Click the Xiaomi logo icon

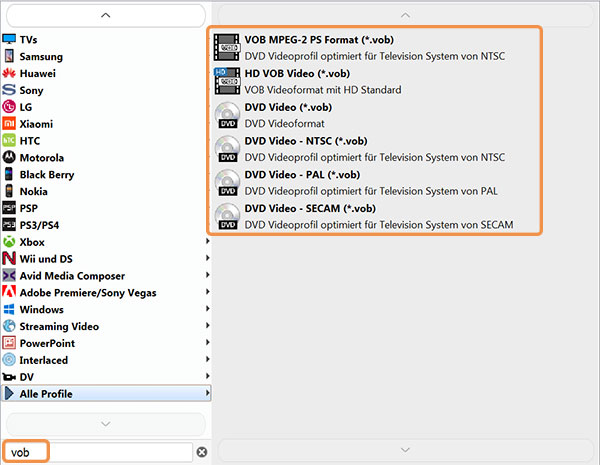(x=9, y=123)
